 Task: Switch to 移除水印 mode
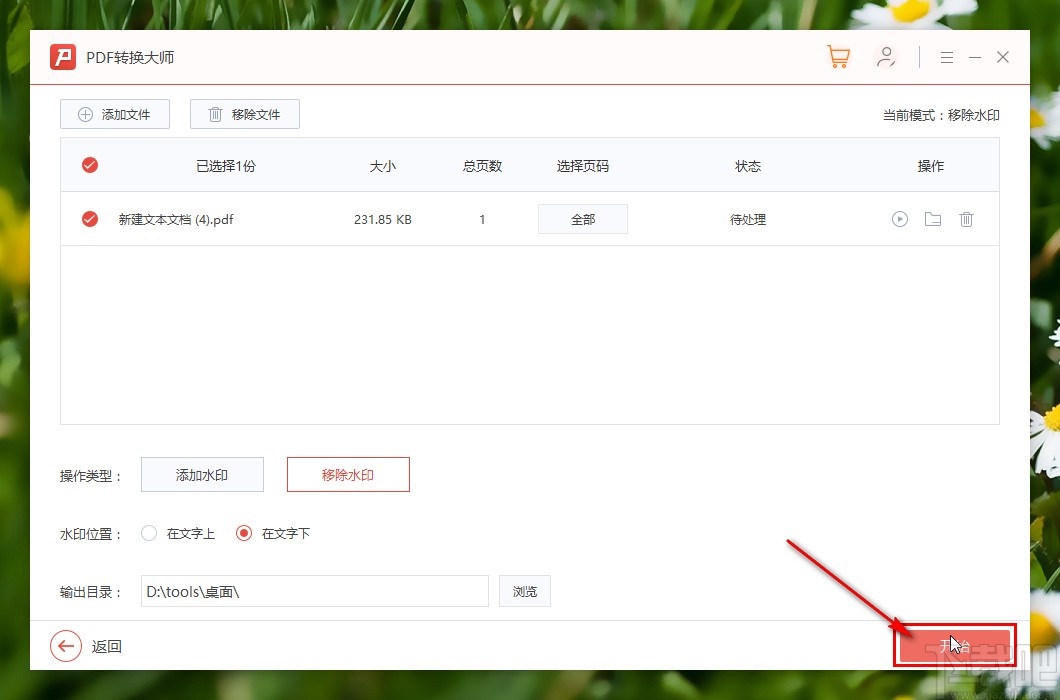tap(348, 474)
